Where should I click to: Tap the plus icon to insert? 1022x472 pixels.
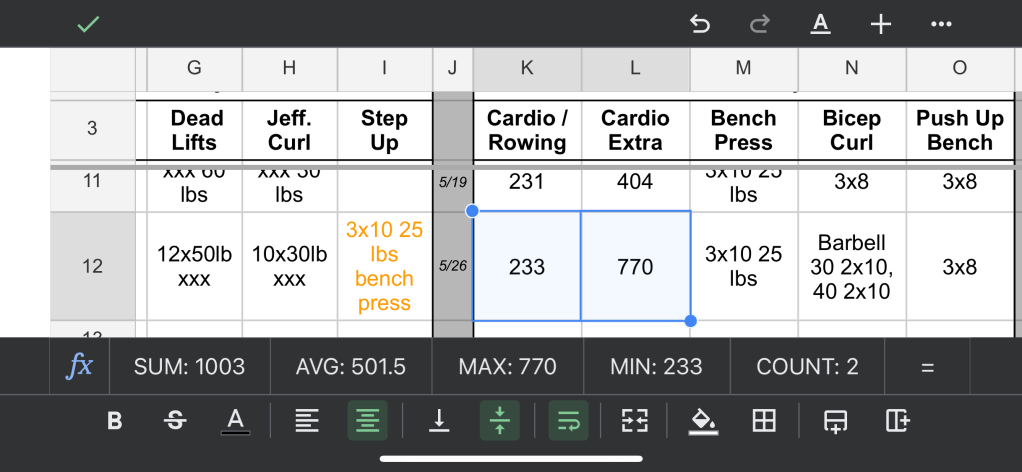coord(880,24)
